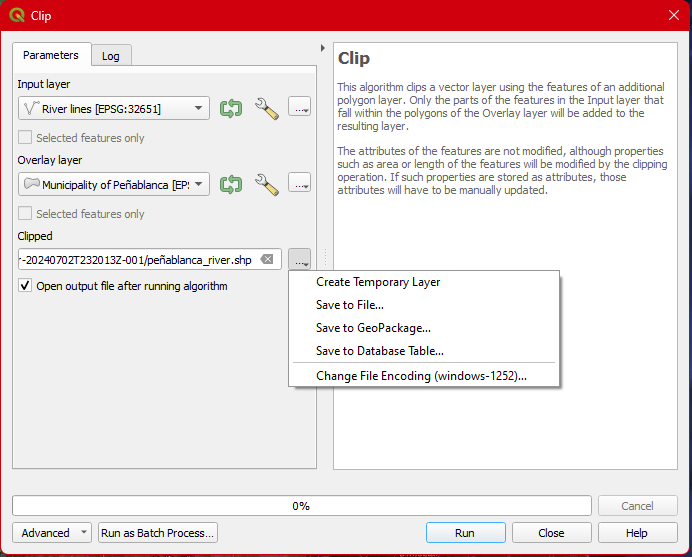Viewport: 692px width, 557px height.
Task: Open the Advanced options dropdown
Action: tap(52, 533)
